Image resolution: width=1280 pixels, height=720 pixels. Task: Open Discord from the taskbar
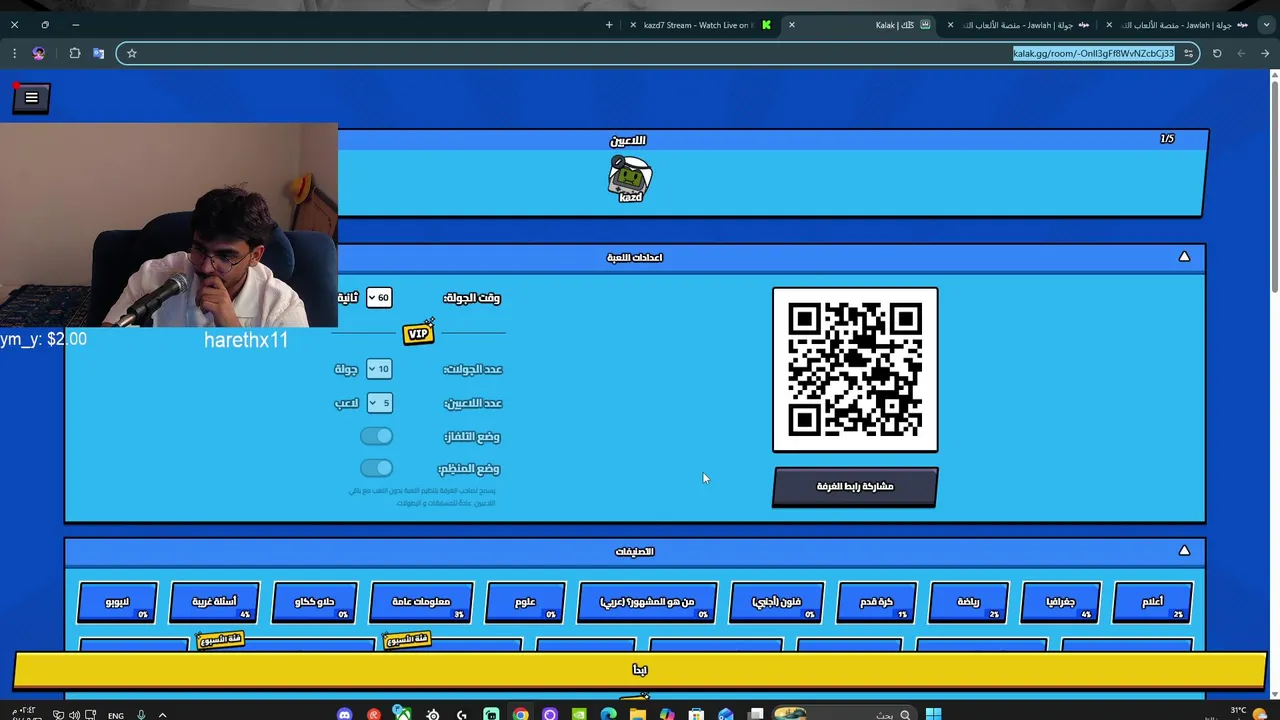344,714
